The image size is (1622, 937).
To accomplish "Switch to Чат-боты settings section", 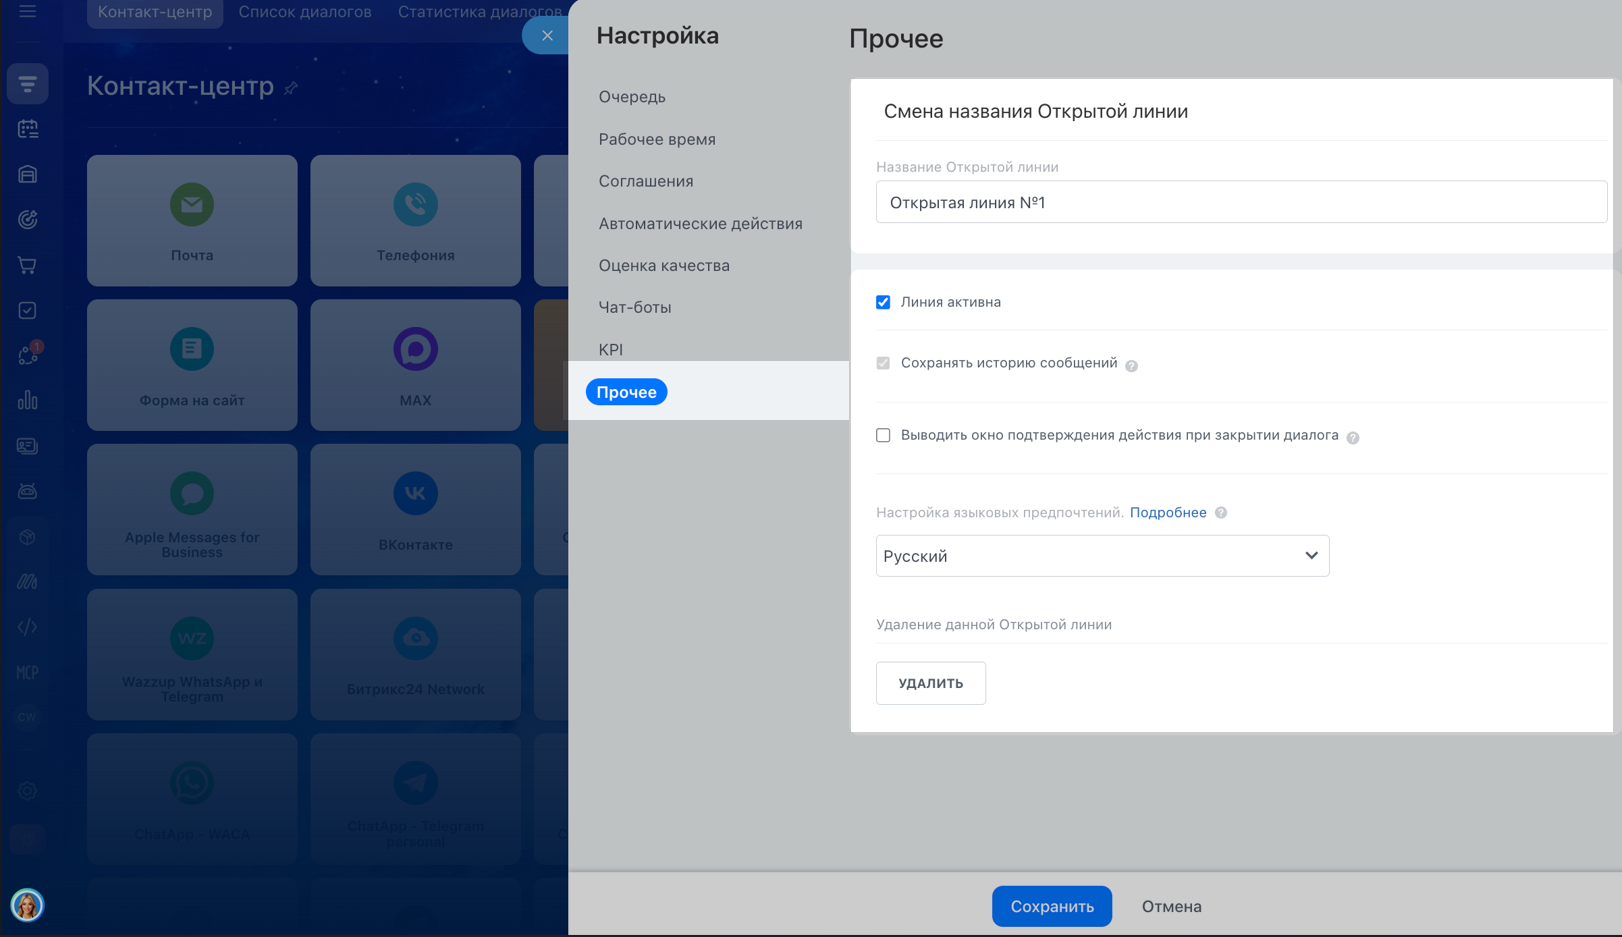I will [635, 307].
